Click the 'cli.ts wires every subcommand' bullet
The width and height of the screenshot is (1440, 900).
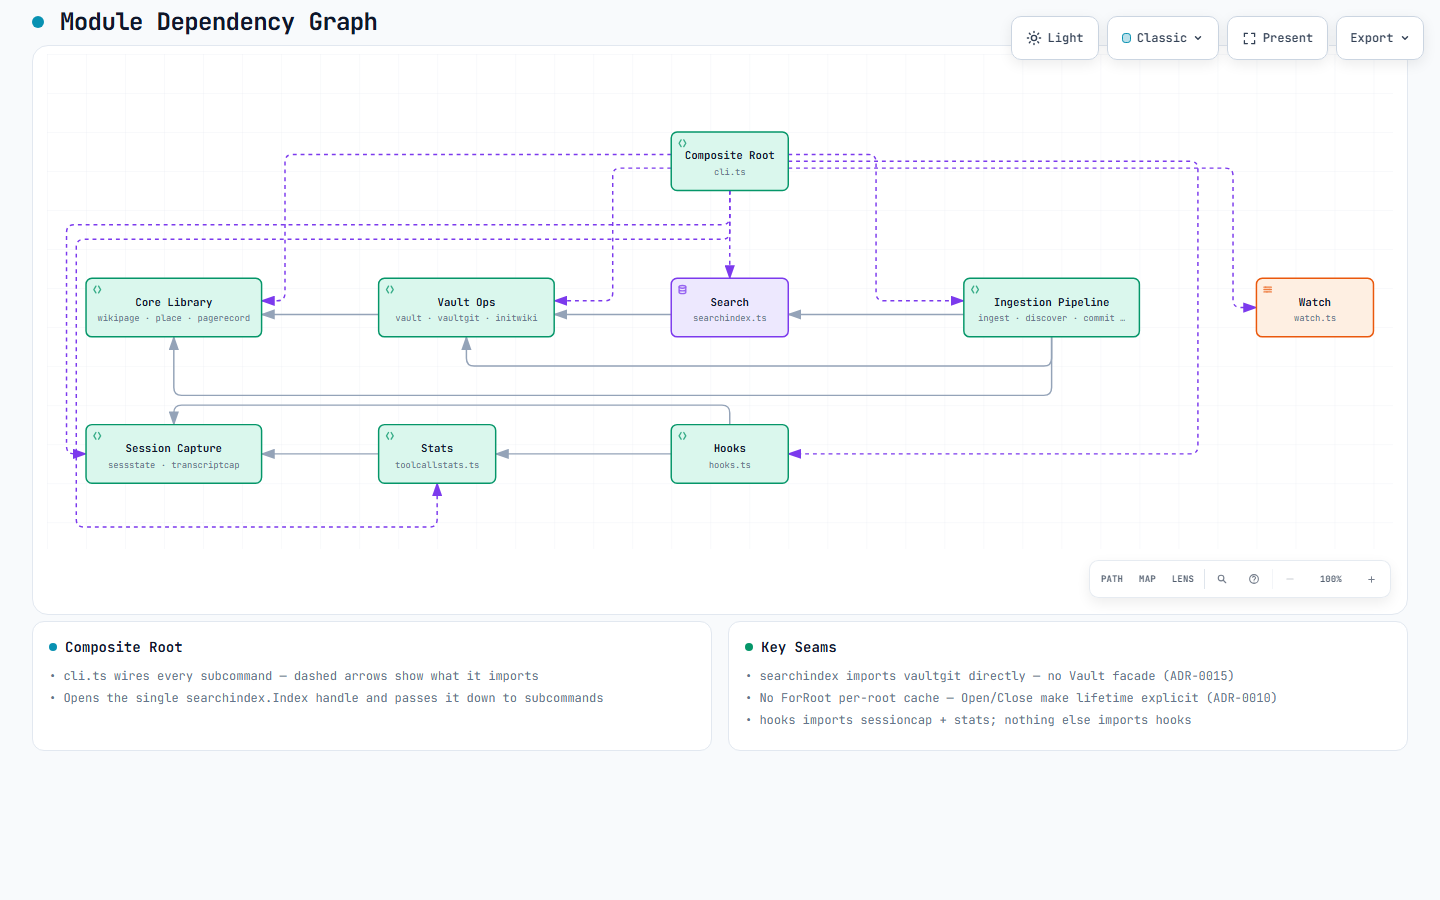[301, 676]
